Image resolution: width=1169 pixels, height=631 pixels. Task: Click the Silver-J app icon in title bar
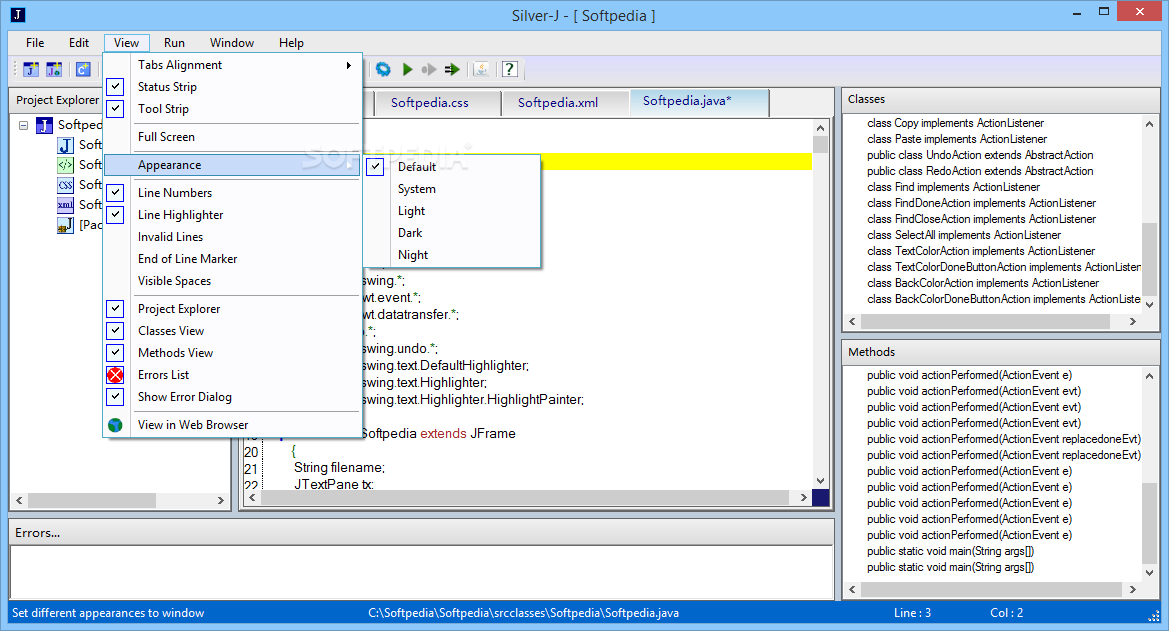(x=17, y=14)
